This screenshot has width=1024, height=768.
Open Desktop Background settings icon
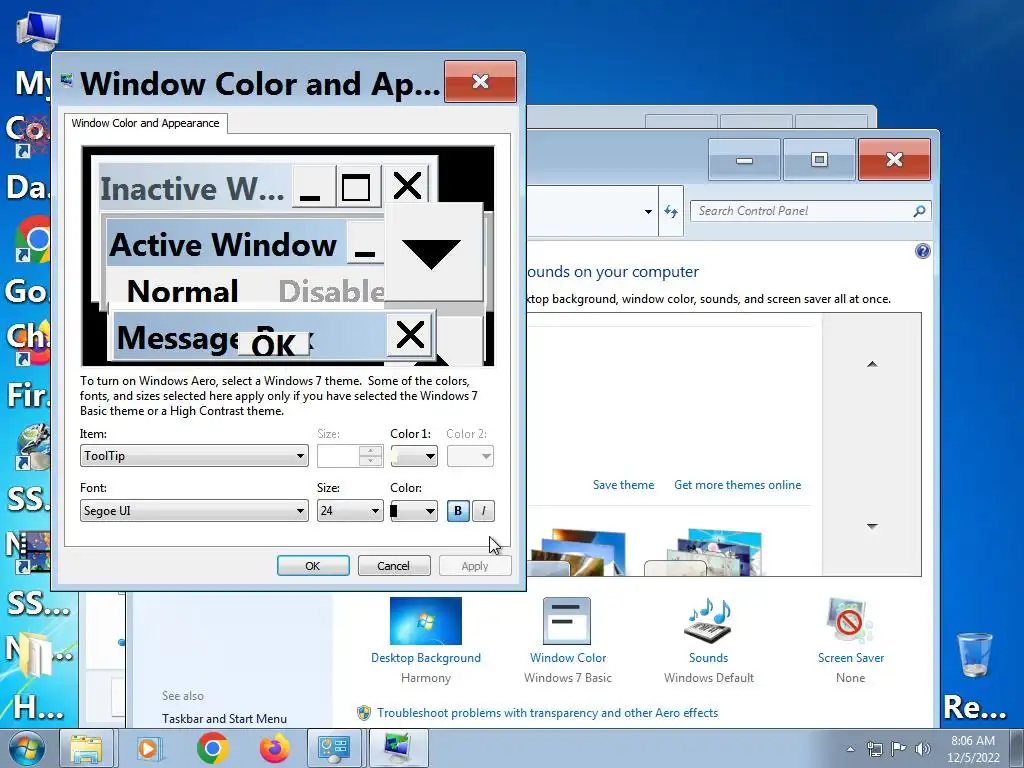click(x=426, y=621)
